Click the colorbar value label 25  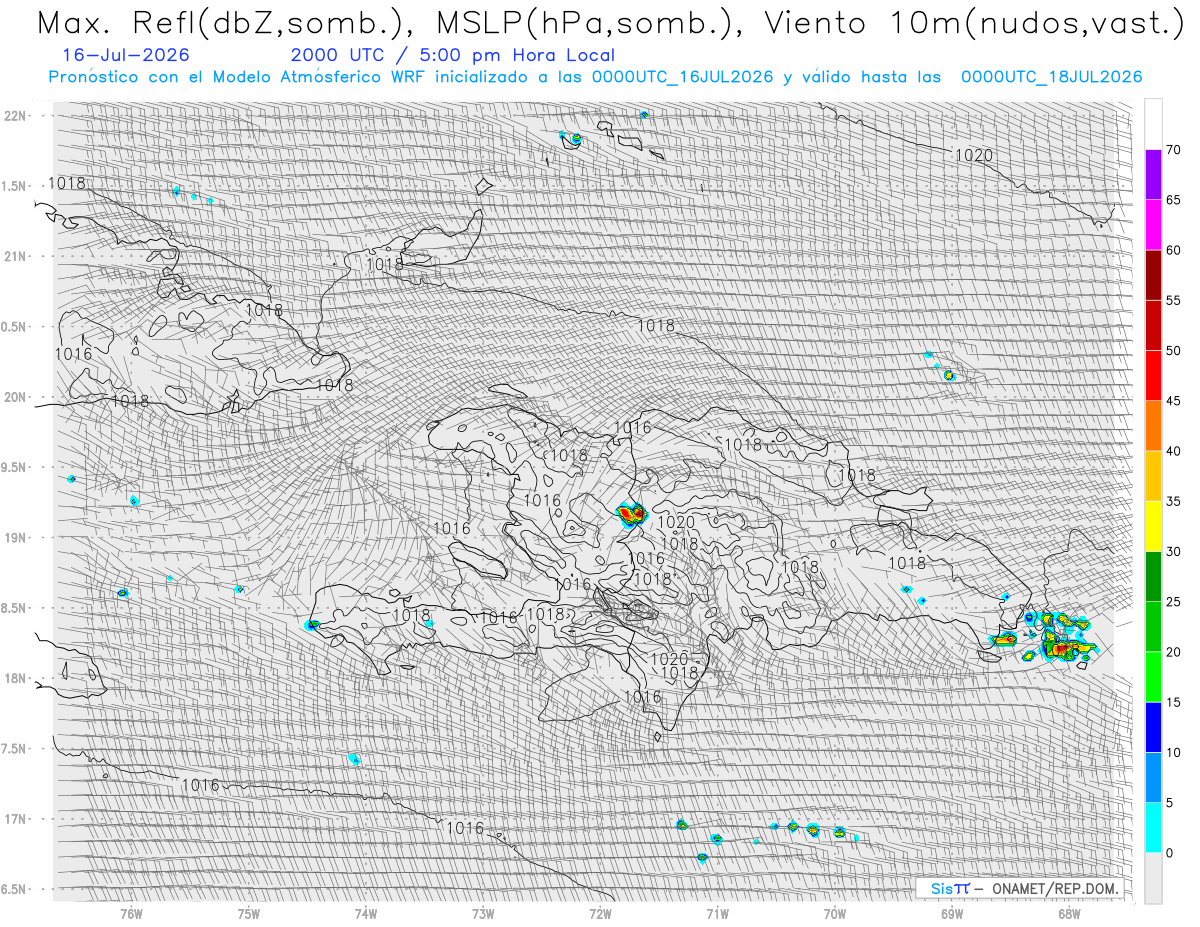(x=1174, y=602)
